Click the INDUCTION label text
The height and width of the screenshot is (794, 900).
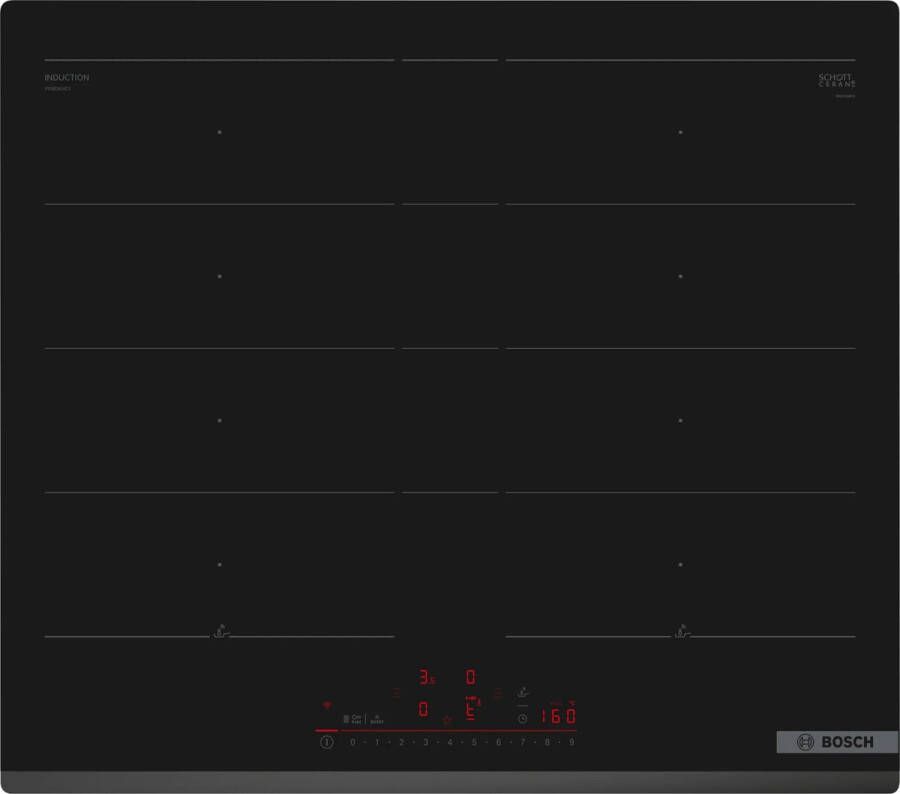click(66, 77)
